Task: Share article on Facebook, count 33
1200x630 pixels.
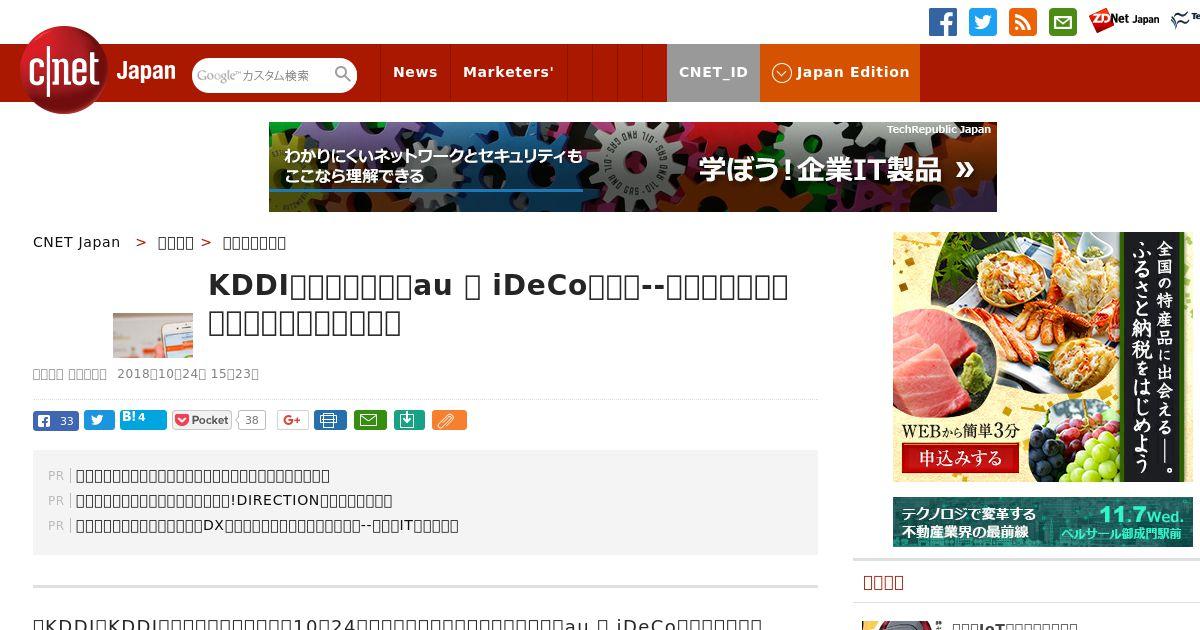Action: (56, 421)
